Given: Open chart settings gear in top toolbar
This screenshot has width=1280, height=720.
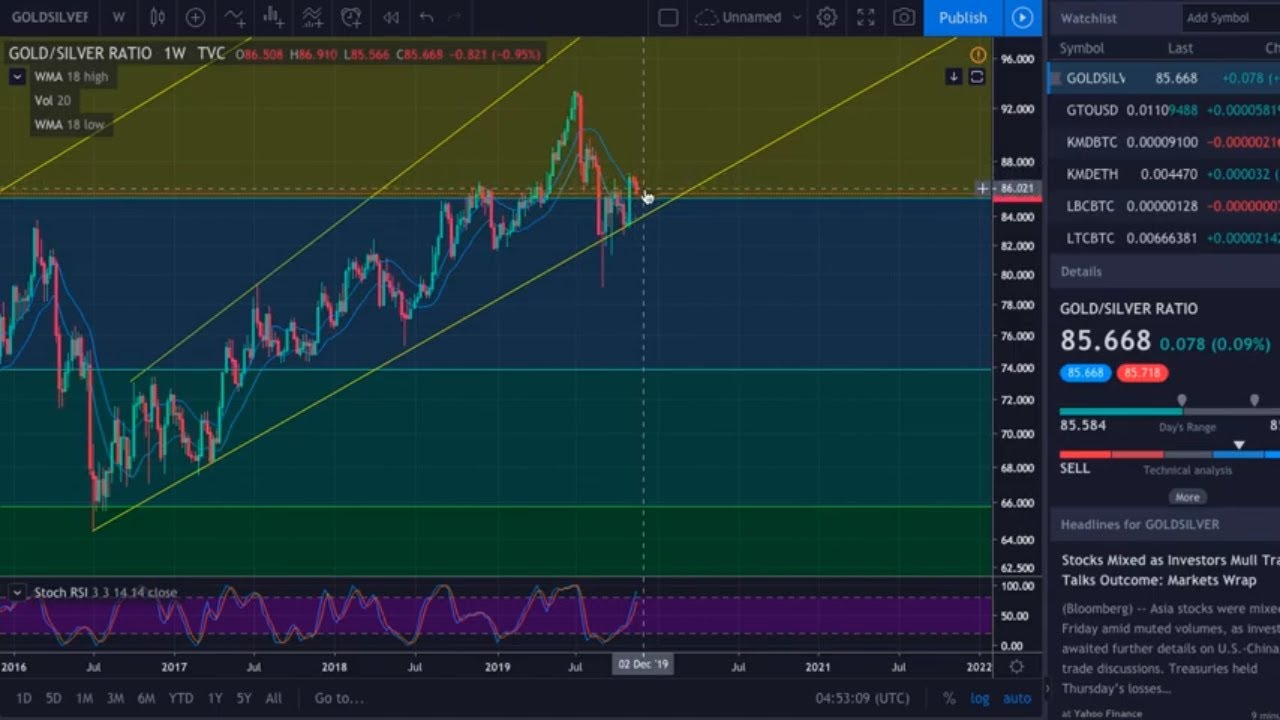Looking at the screenshot, I should pos(827,17).
